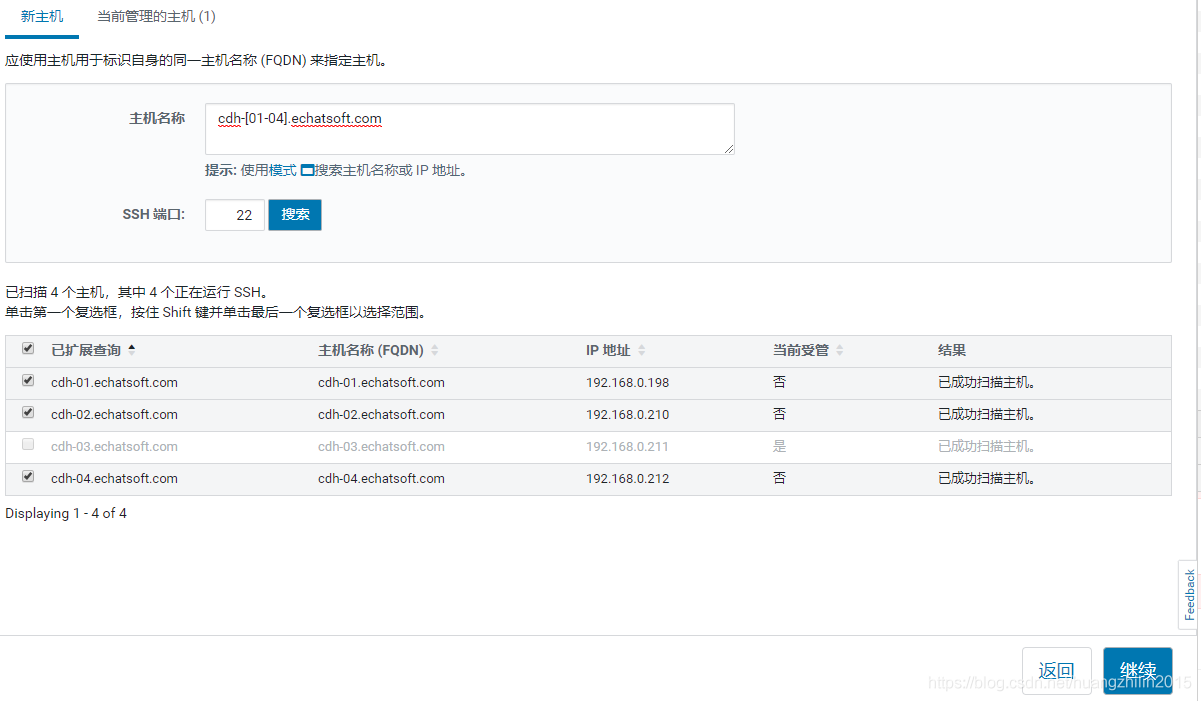Sort by 主机名称 (FQDN) column arrow
Viewport: 1201px width, 701px height.
tap(435, 350)
